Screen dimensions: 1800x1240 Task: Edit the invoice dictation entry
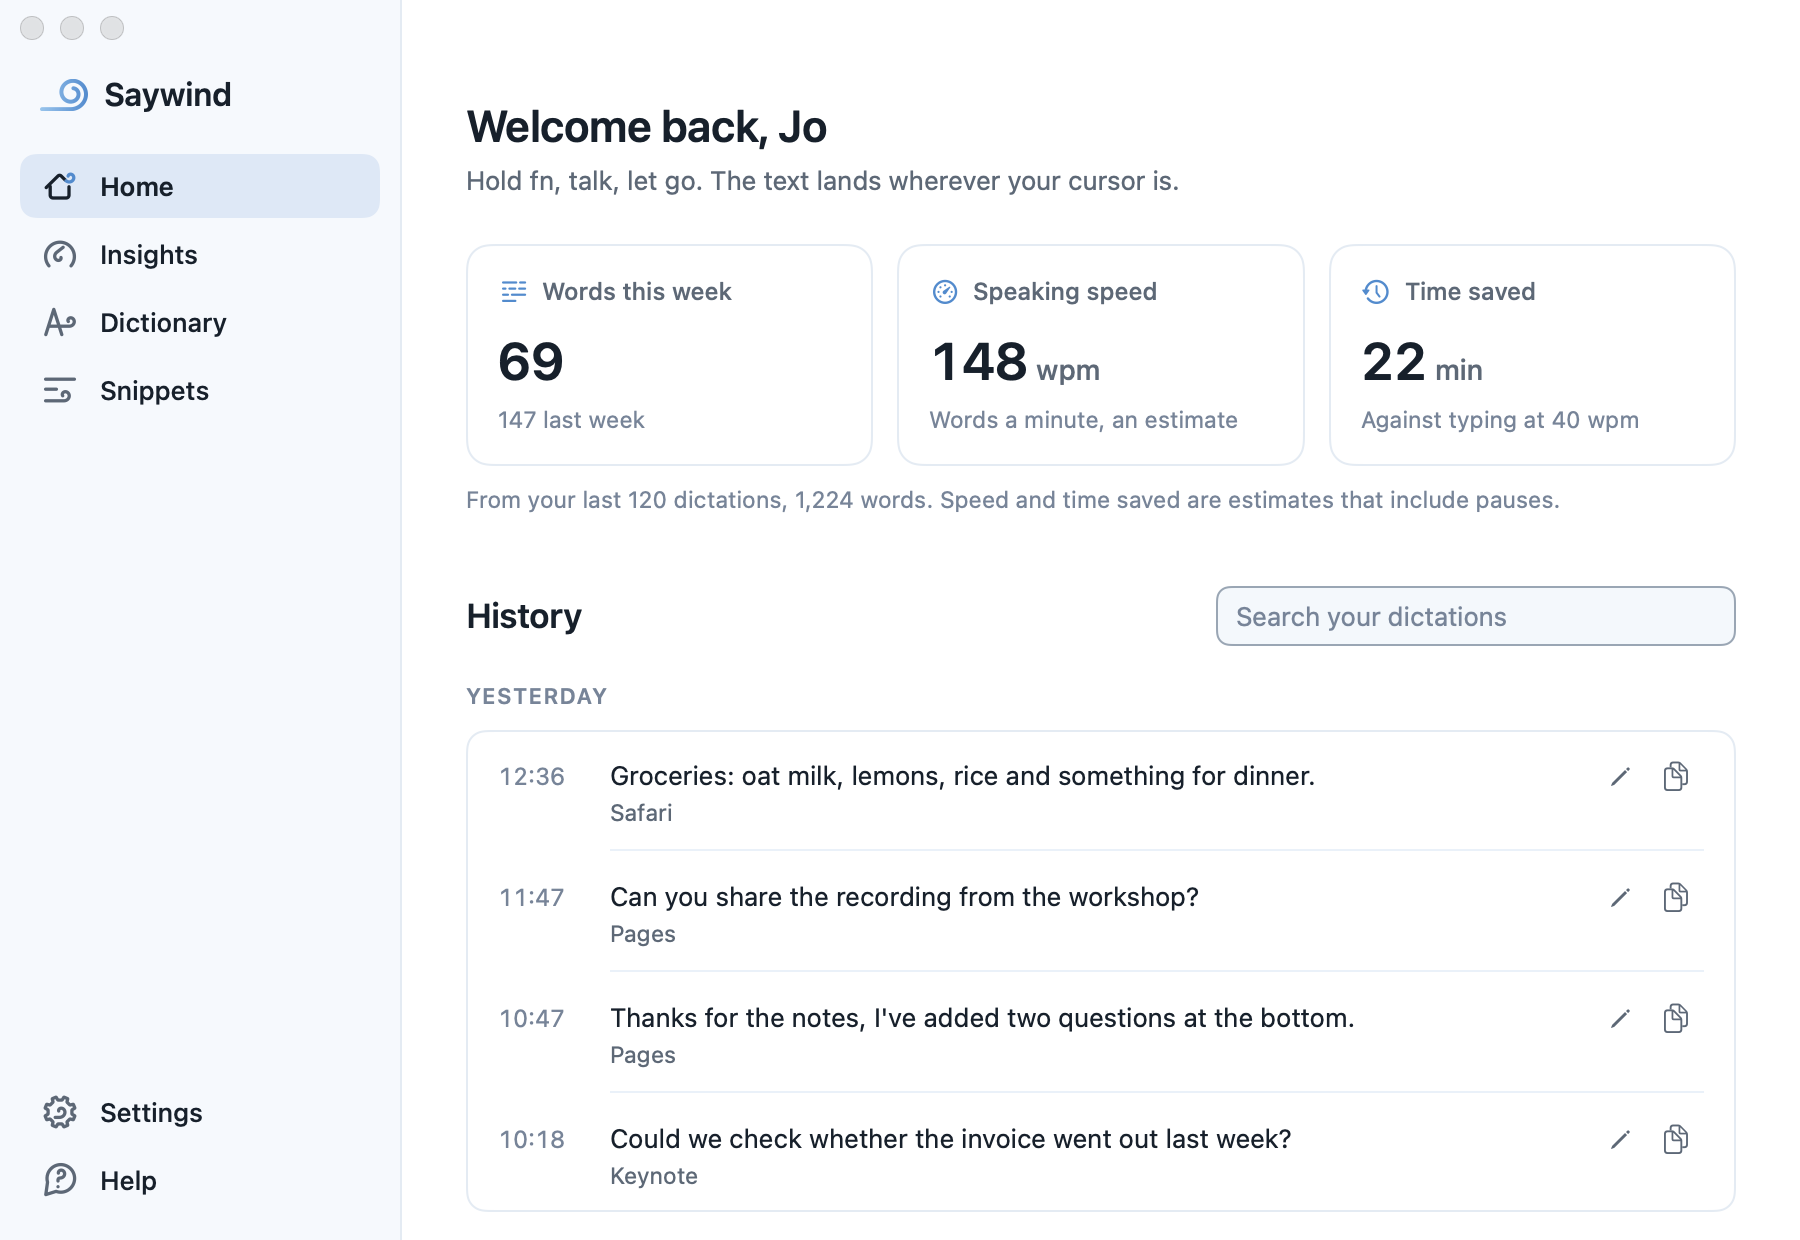coord(1621,1140)
